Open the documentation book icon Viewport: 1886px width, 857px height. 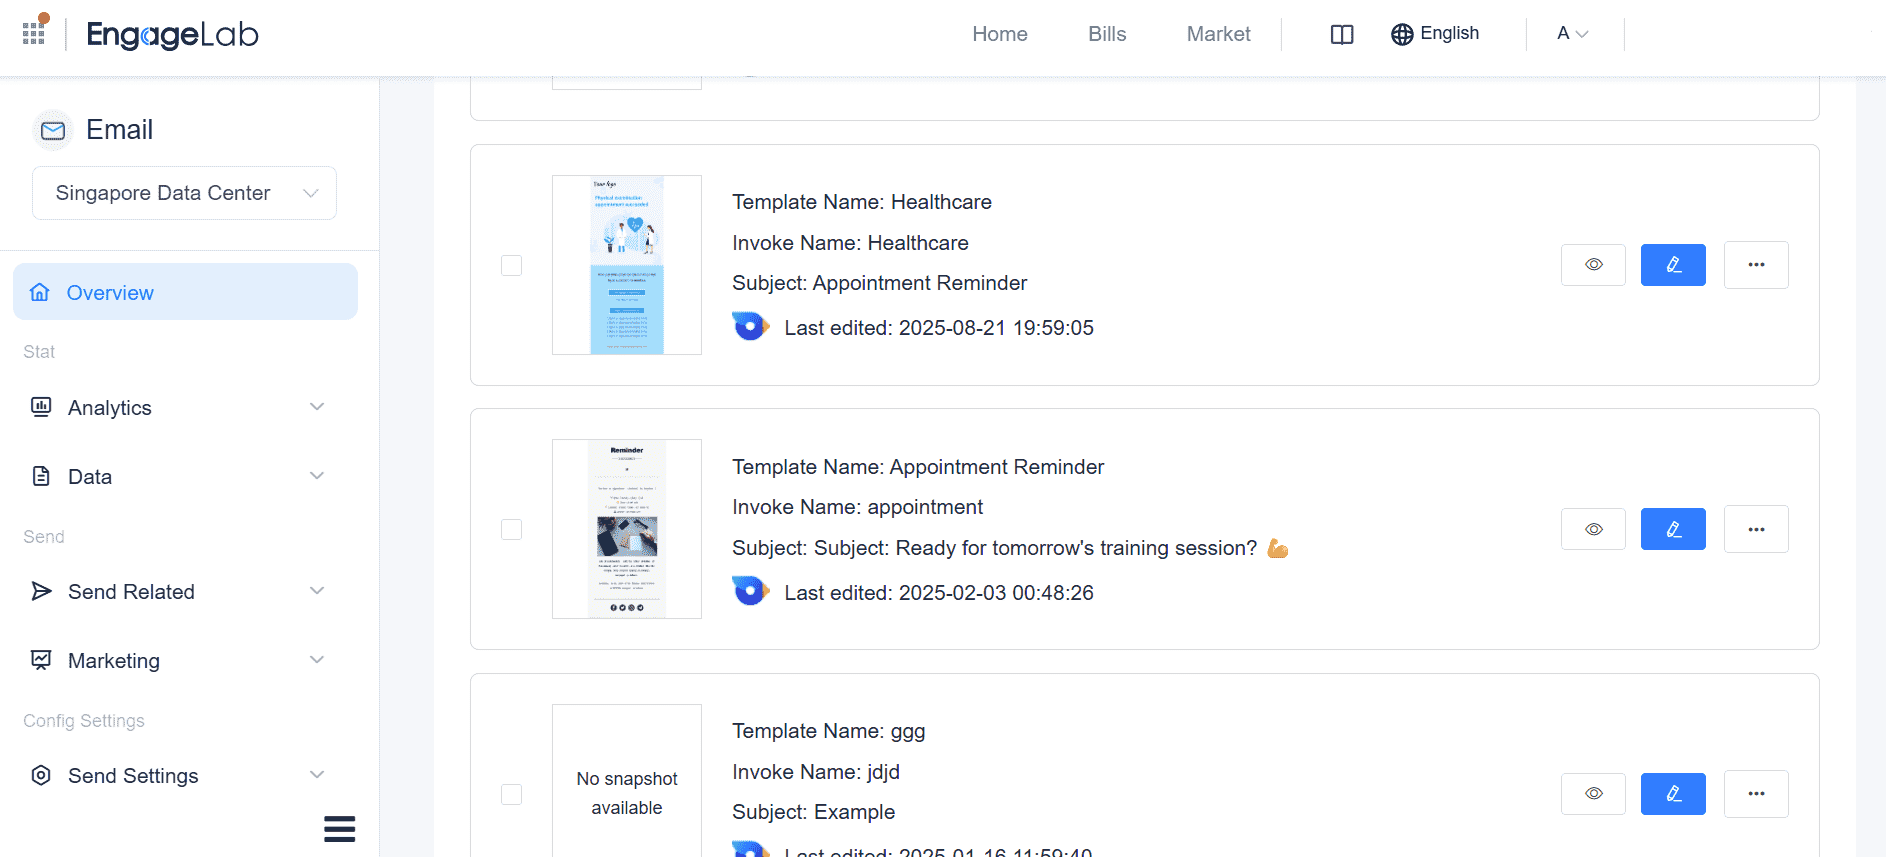(x=1342, y=35)
